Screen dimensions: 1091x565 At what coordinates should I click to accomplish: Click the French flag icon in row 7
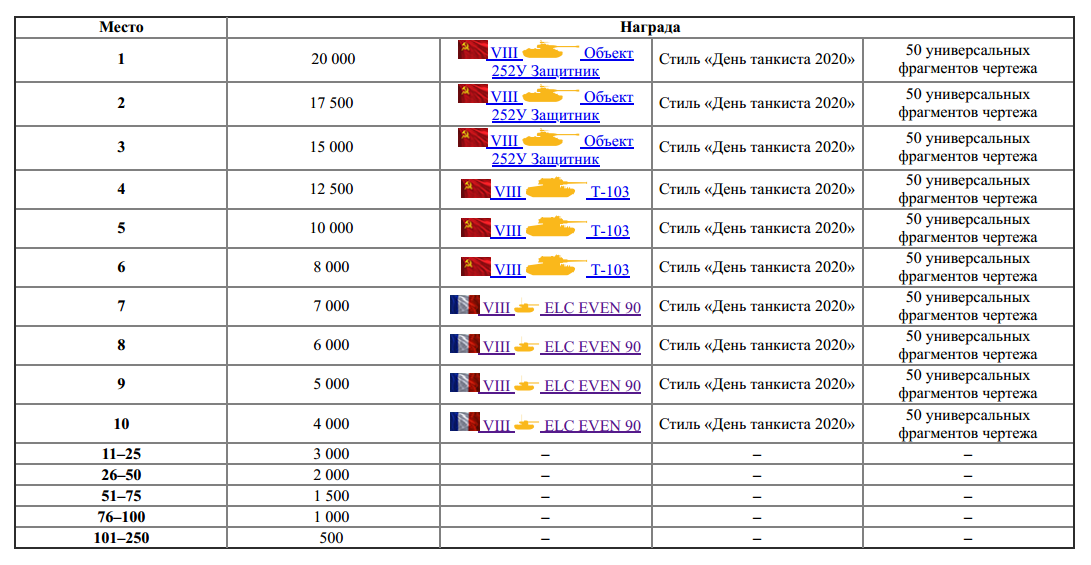(464, 304)
